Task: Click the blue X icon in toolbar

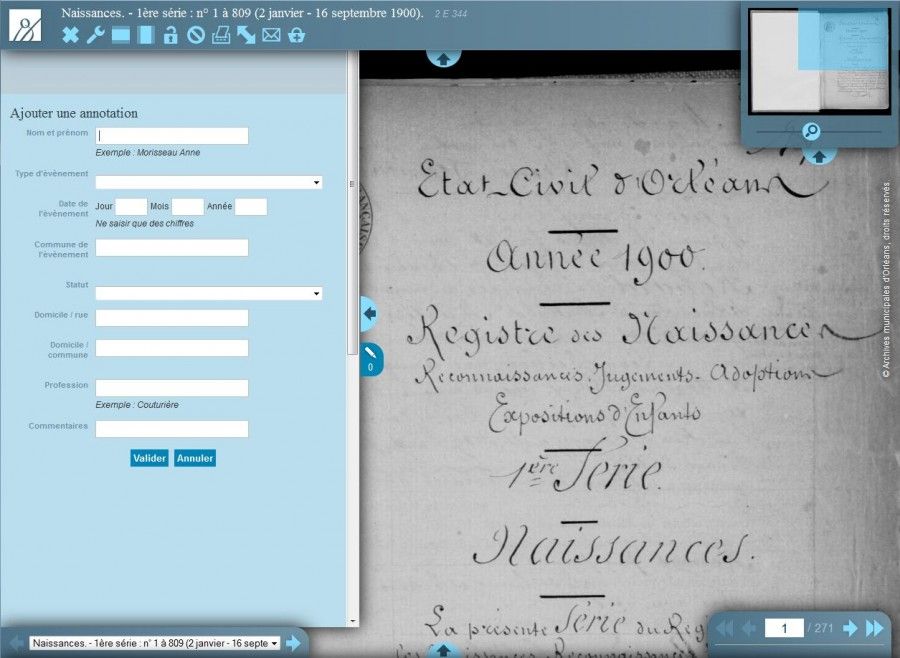Action: [70, 36]
